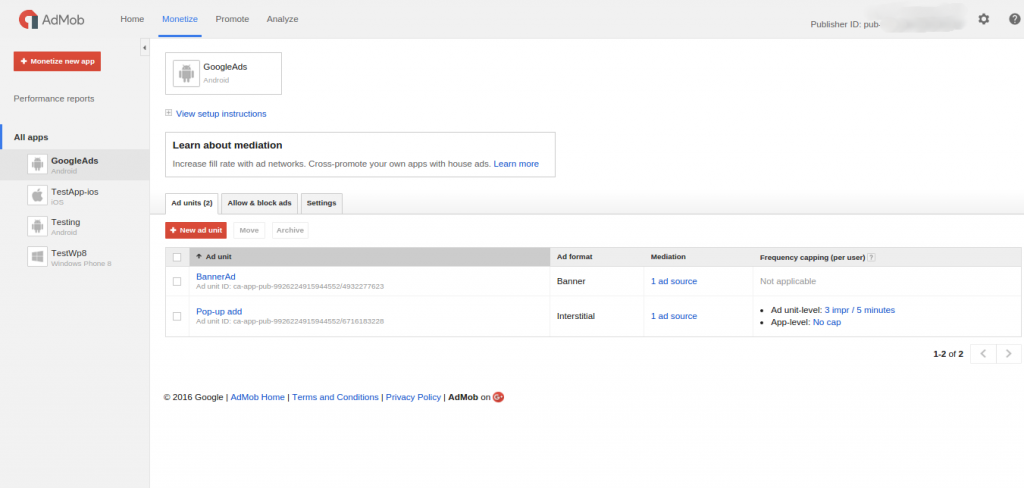
Task: Select GoogleAds app in sidebar
Action: [74, 165]
